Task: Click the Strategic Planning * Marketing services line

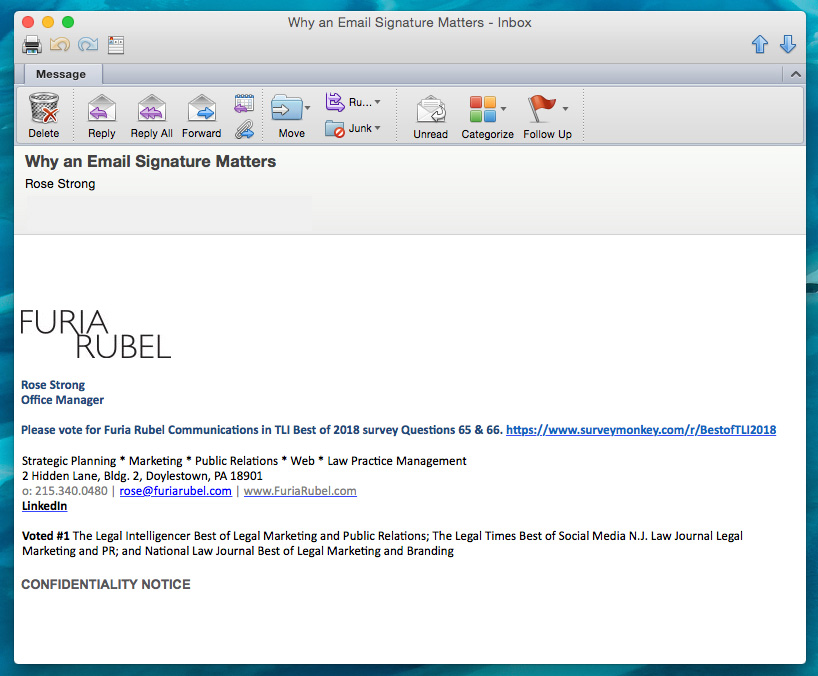Action: click(244, 461)
